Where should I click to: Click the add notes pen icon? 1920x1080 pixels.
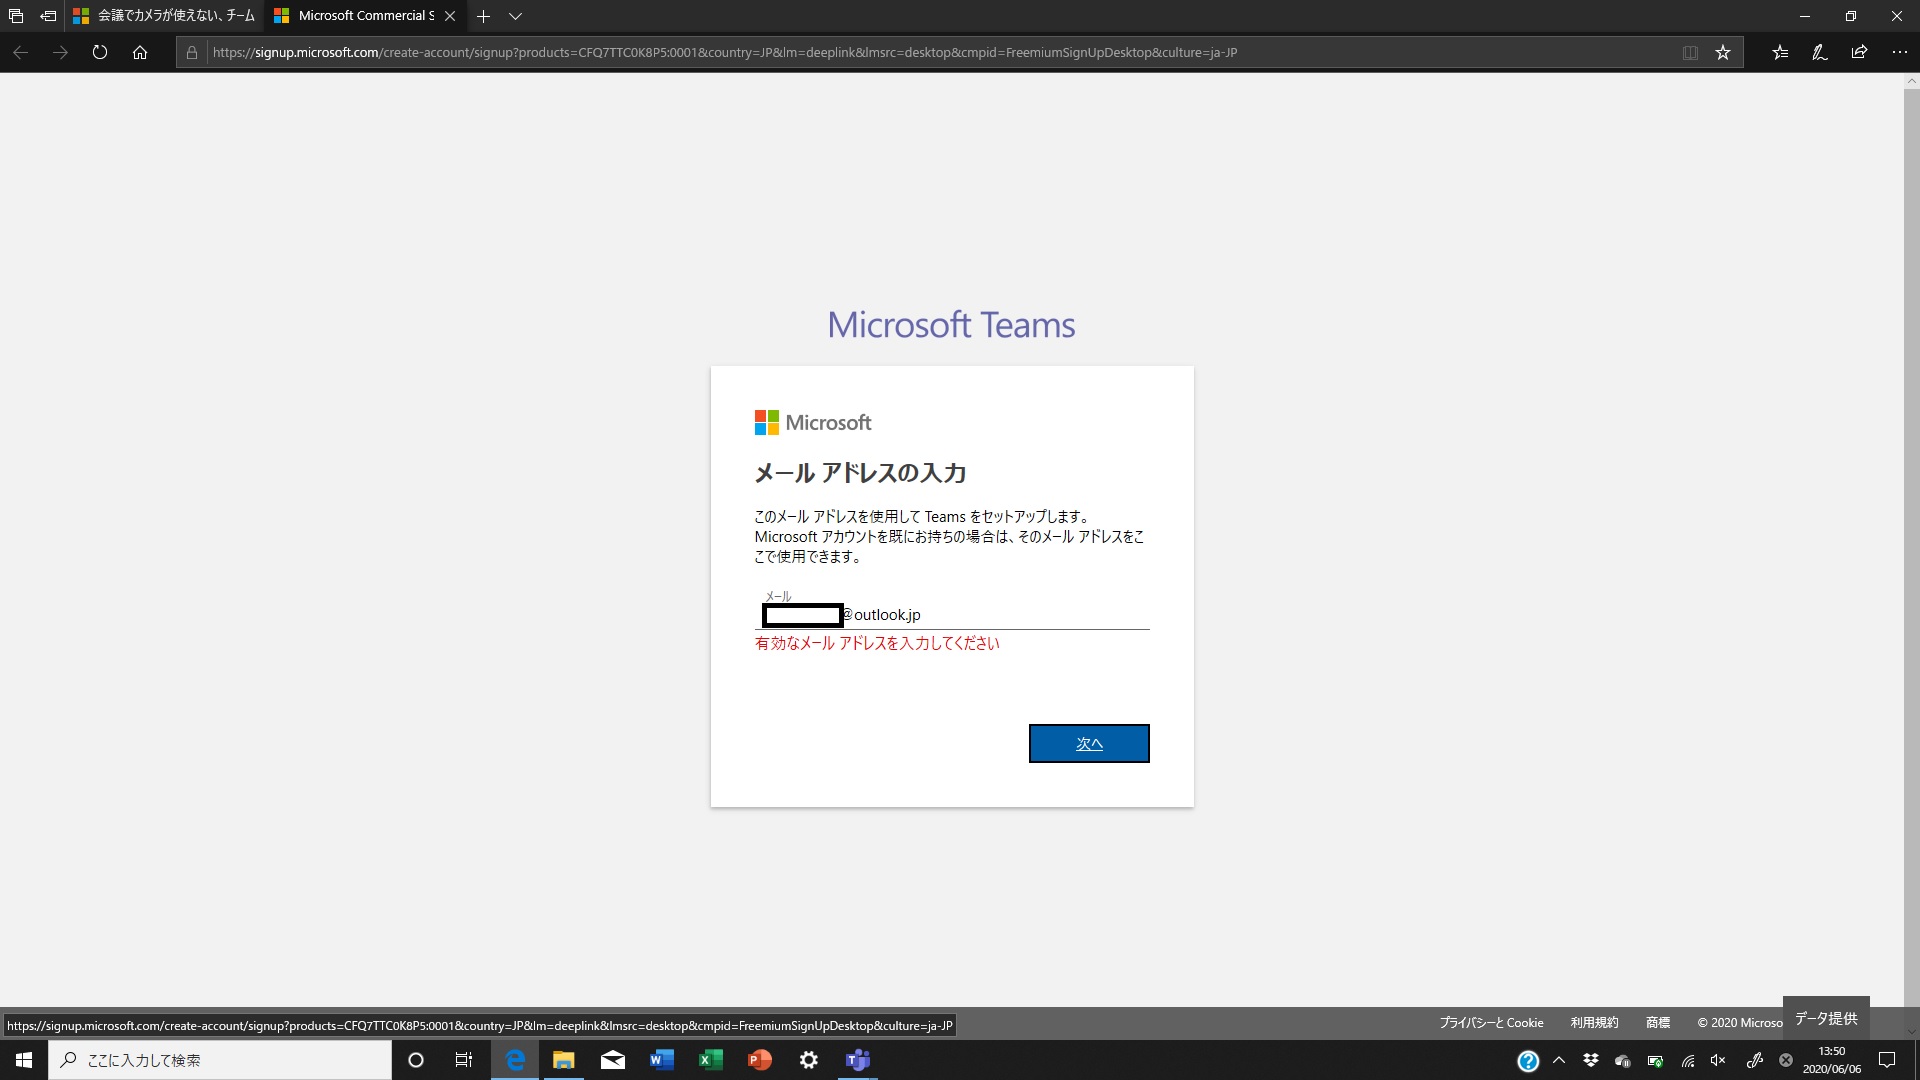[1820, 52]
